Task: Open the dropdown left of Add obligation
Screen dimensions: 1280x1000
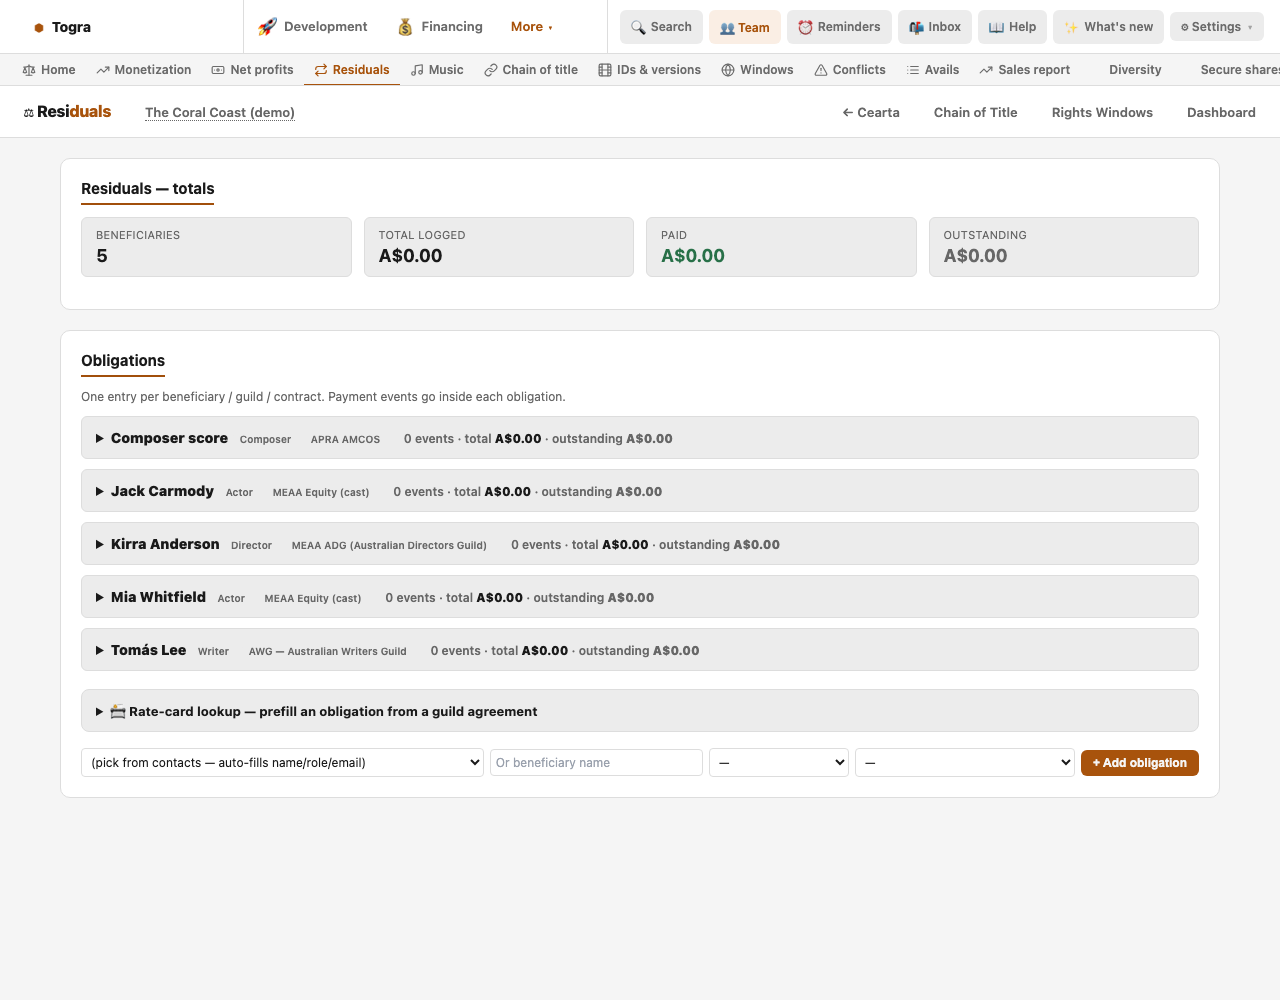Action: pyautogui.click(x=965, y=763)
